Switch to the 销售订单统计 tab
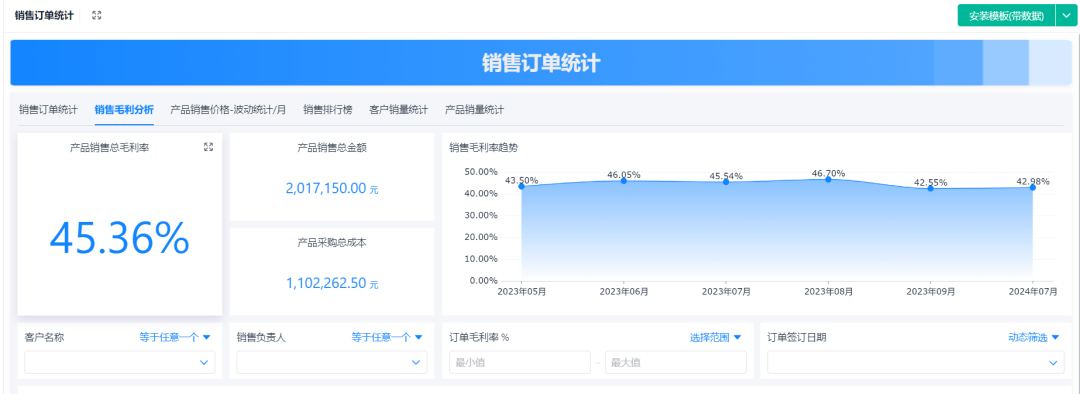This screenshot has height=394, width=1080. click(x=48, y=110)
